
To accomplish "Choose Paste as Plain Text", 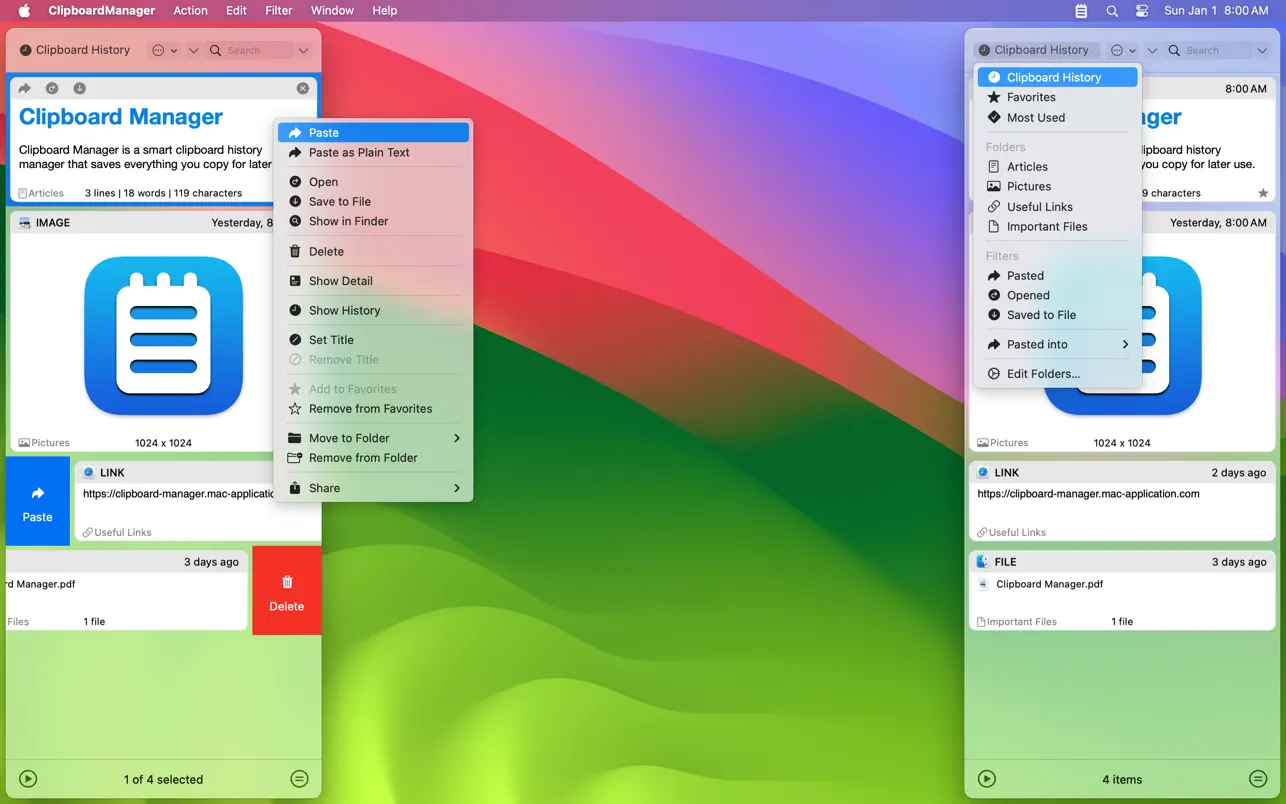I will click(373, 152).
